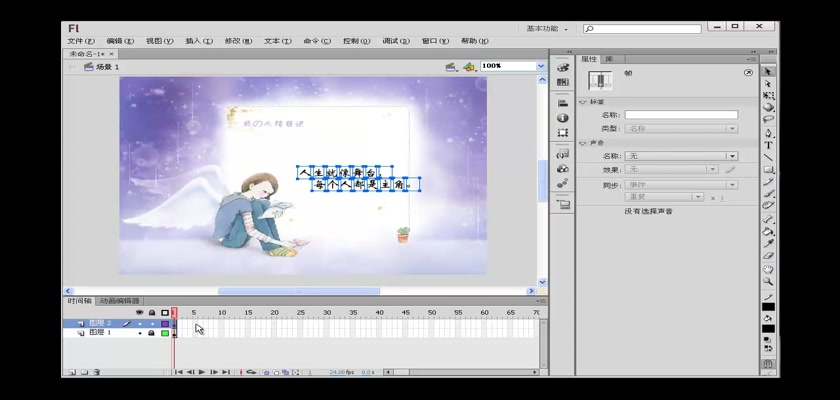
Task: Collapse the 声音 section triangle
Action: (583, 143)
